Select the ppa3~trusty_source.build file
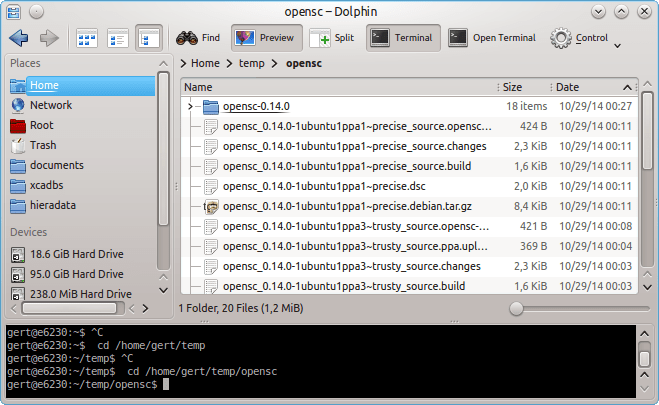Screen dimensions: 659x405 pyautogui.click(x=344, y=286)
